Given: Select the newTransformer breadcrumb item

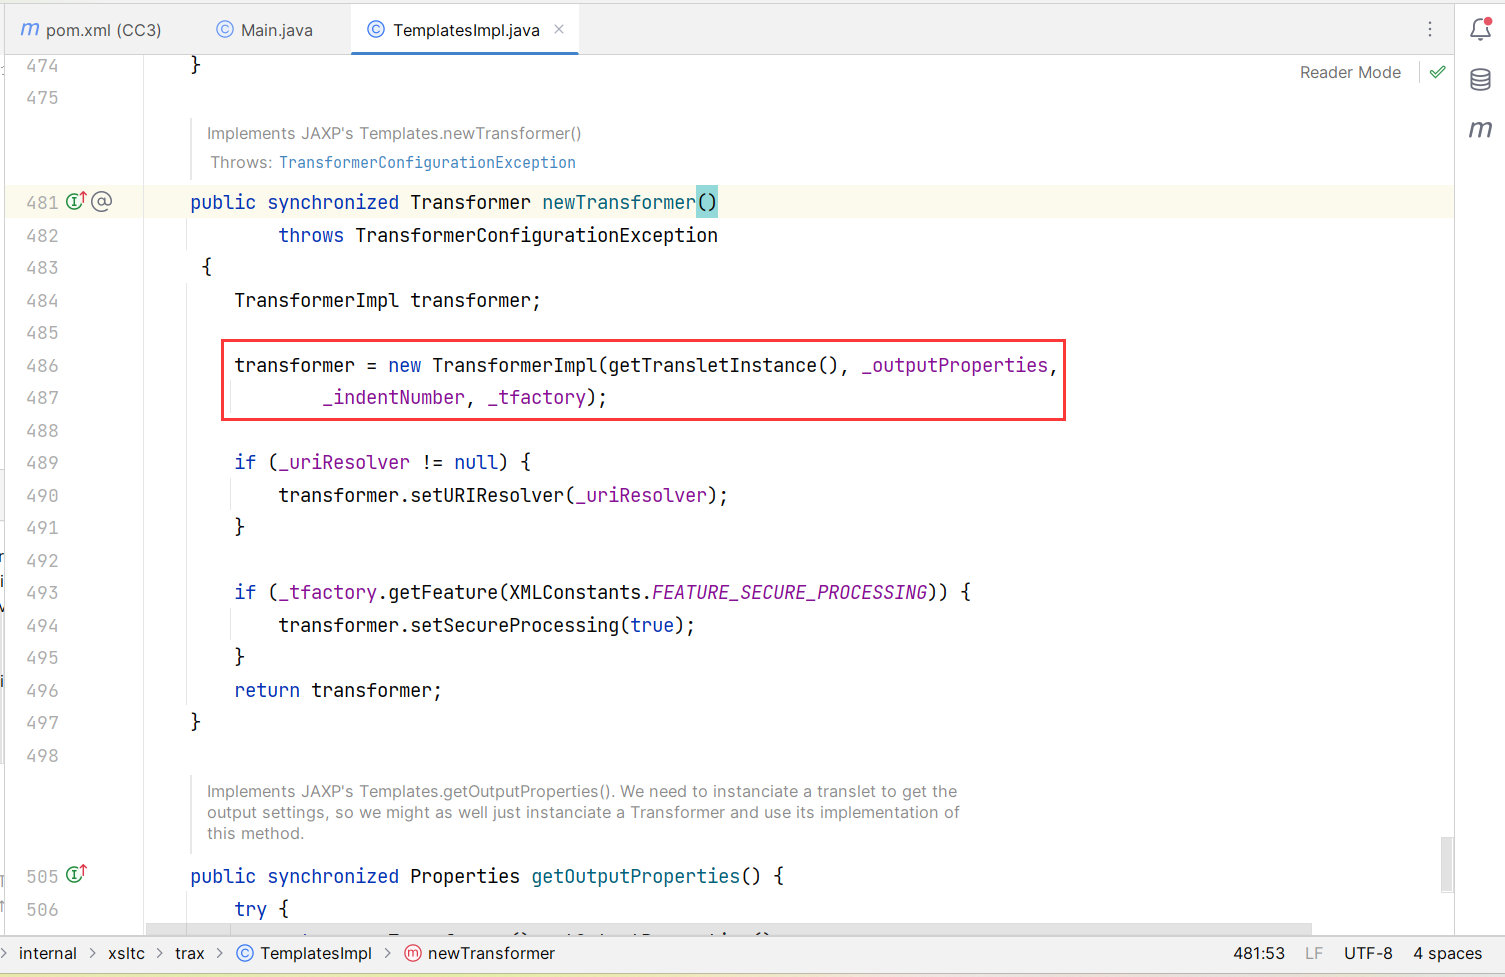Looking at the screenshot, I should (x=490, y=953).
